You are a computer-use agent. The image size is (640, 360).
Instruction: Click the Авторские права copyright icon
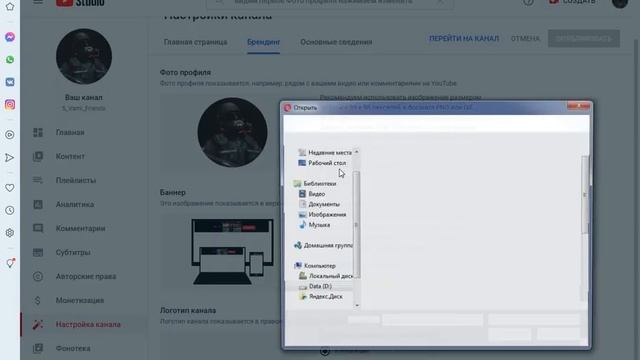pyautogui.click(x=38, y=276)
